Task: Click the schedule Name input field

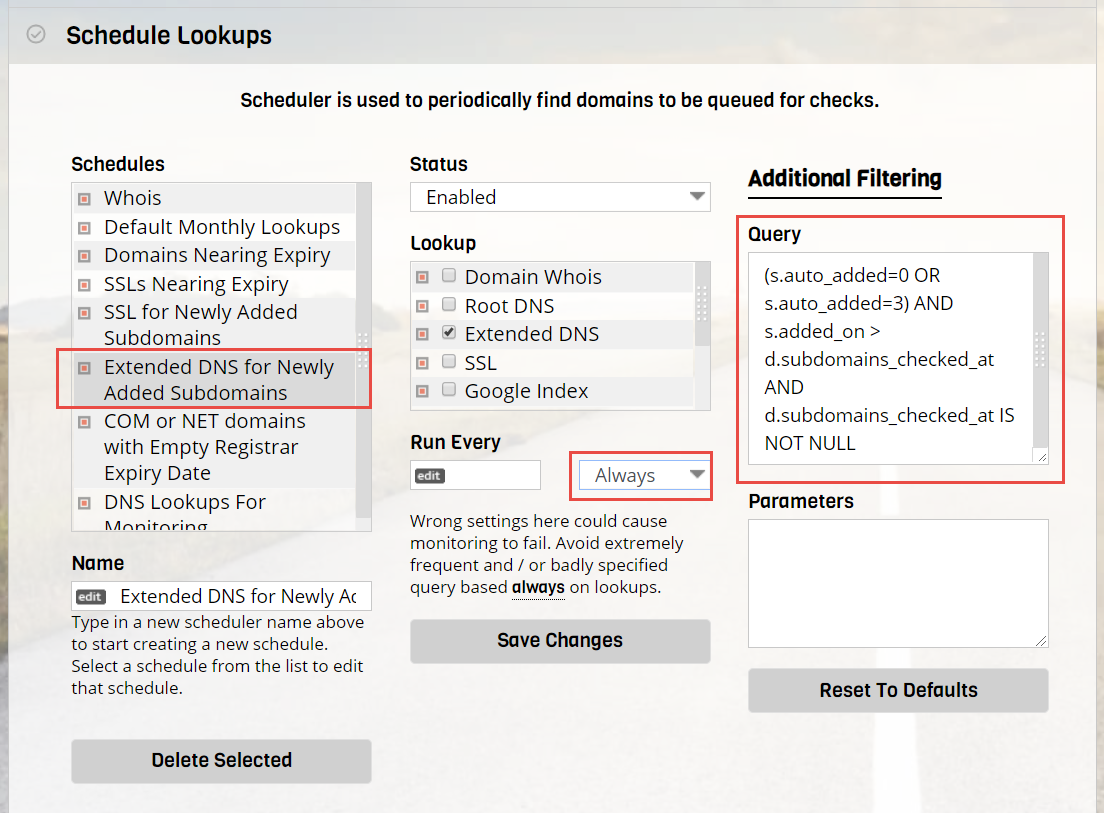Action: (x=221, y=597)
